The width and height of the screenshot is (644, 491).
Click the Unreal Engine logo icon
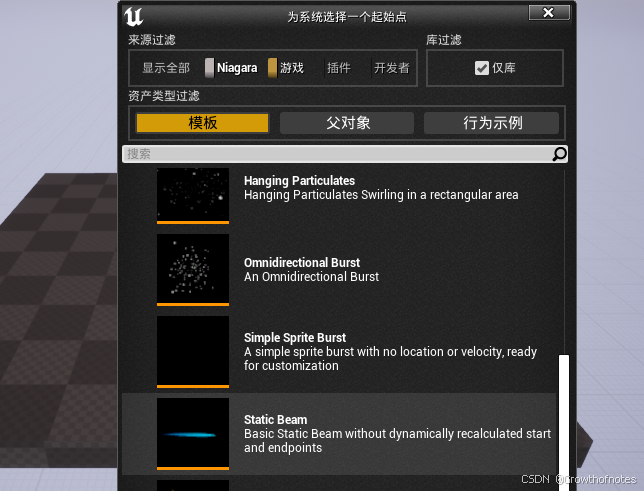[133, 16]
